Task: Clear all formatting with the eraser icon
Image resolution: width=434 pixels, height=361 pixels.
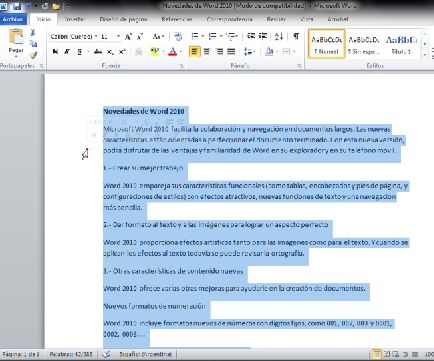Action: tap(178, 37)
